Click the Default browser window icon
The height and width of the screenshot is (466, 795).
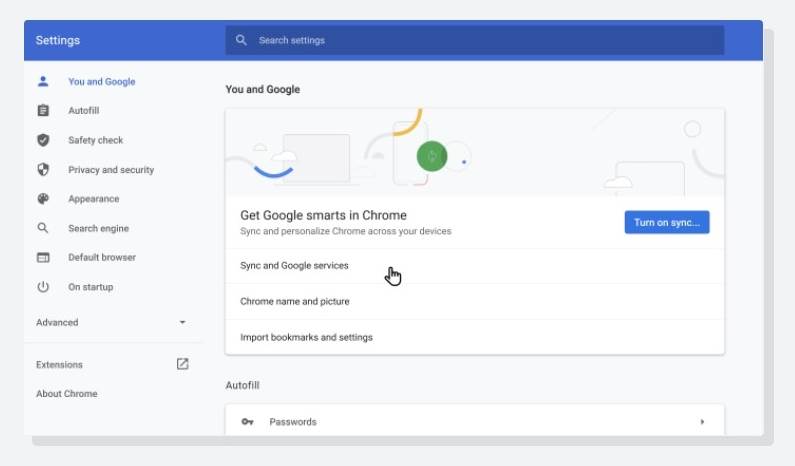[x=43, y=257]
